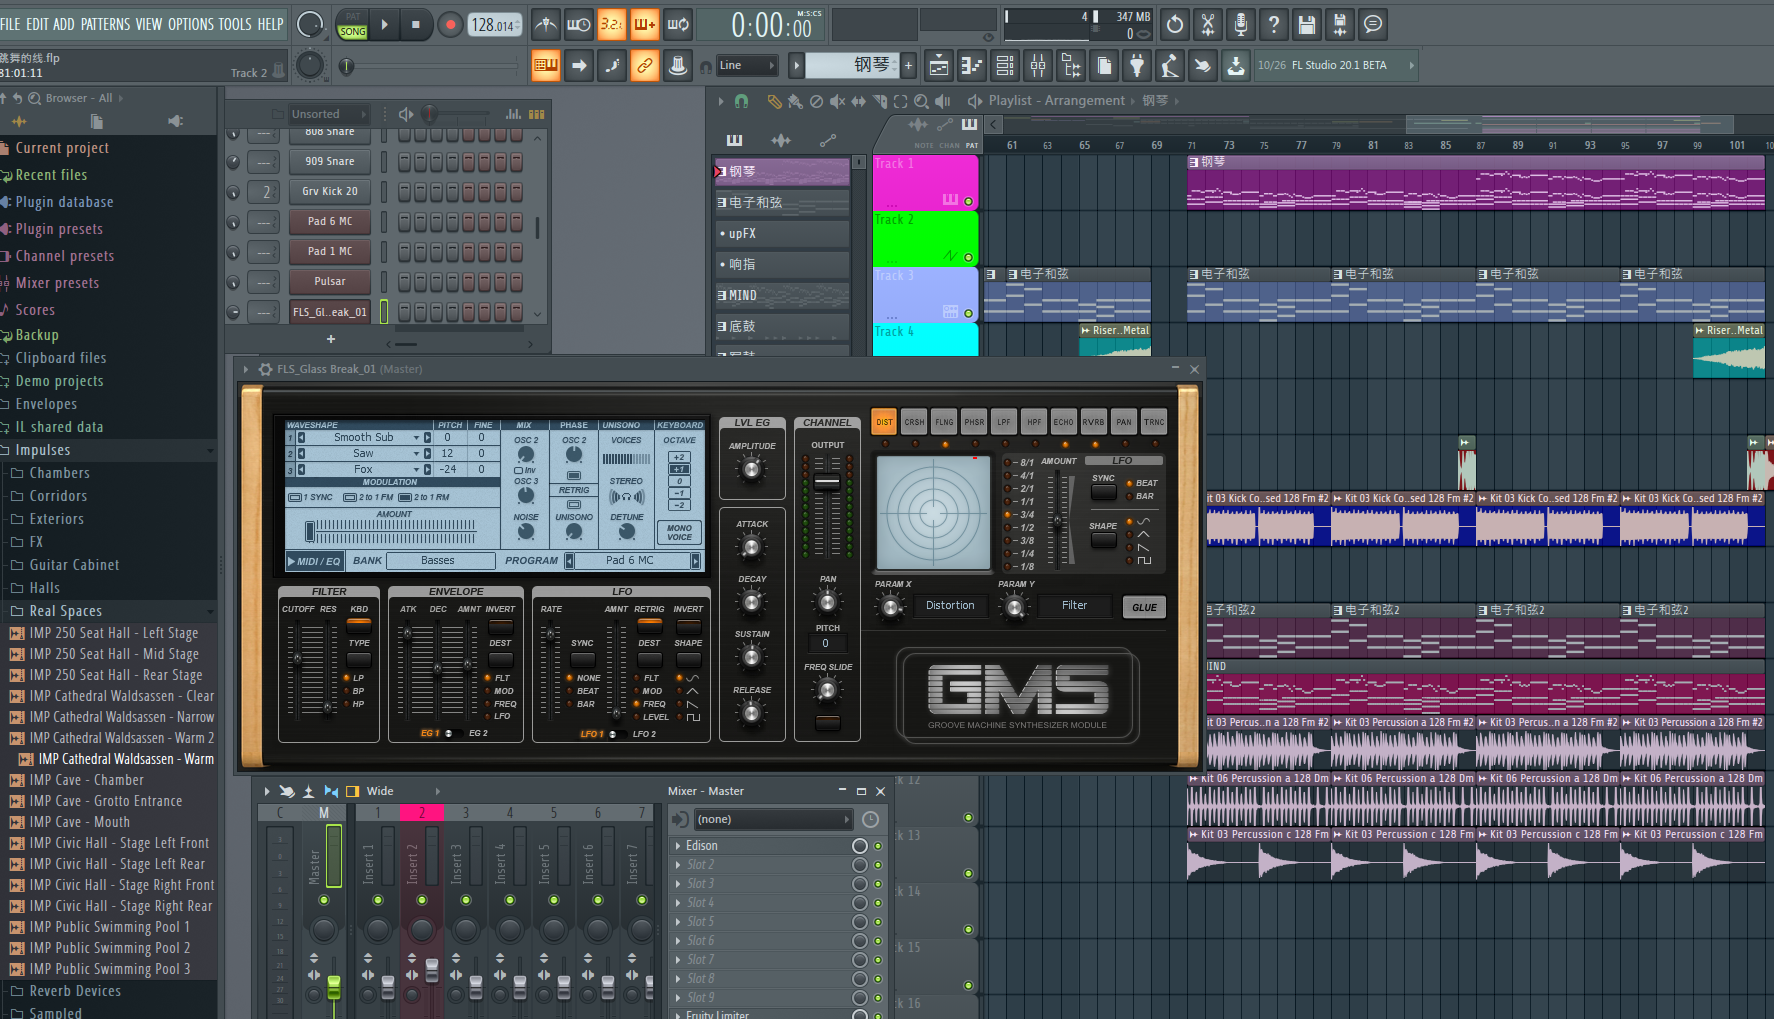1774x1019 pixels.
Task: Select the playlist paint brush tool
Action: click(795, 101)
